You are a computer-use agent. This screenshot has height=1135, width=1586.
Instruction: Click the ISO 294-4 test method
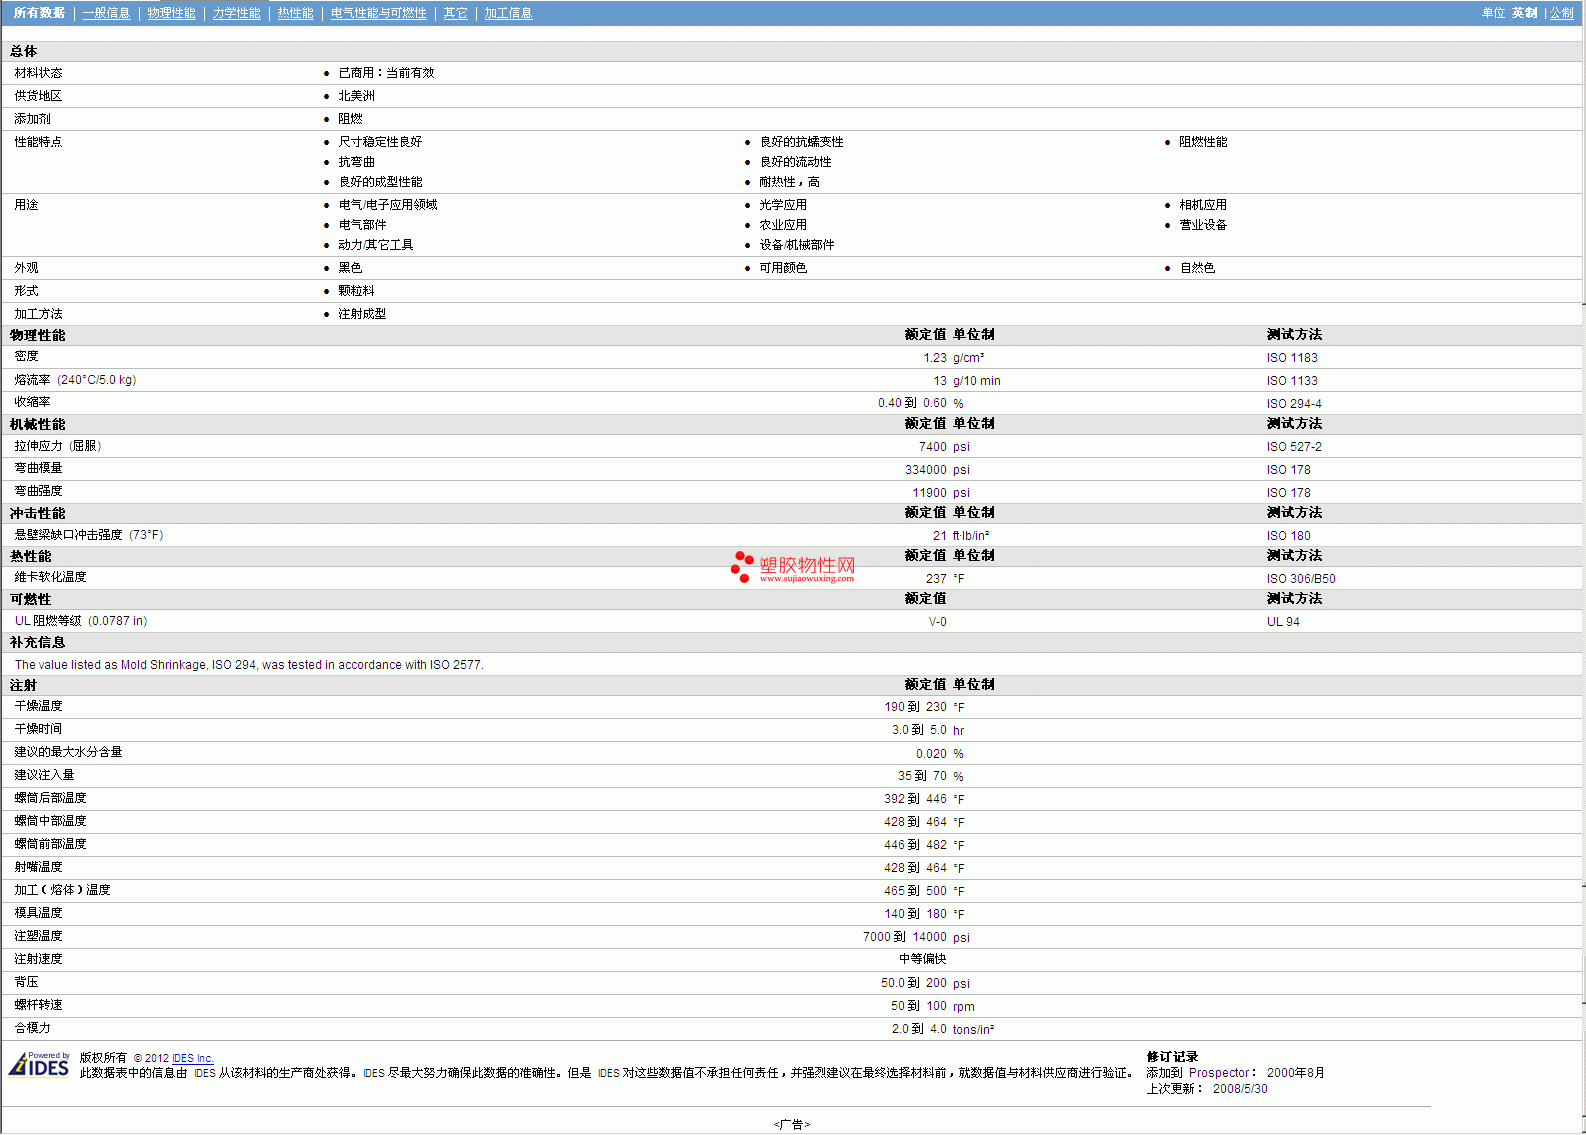coord(1294,404)
